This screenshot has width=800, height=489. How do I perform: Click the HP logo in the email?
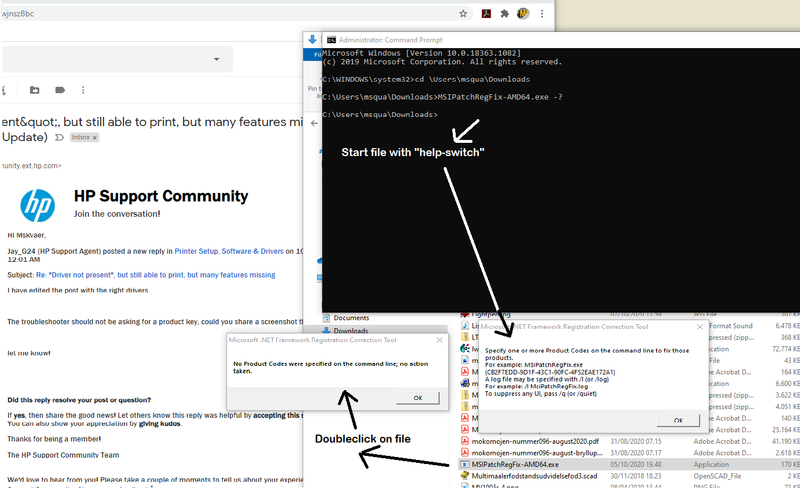pyautogui.click(x=42, y=206)
